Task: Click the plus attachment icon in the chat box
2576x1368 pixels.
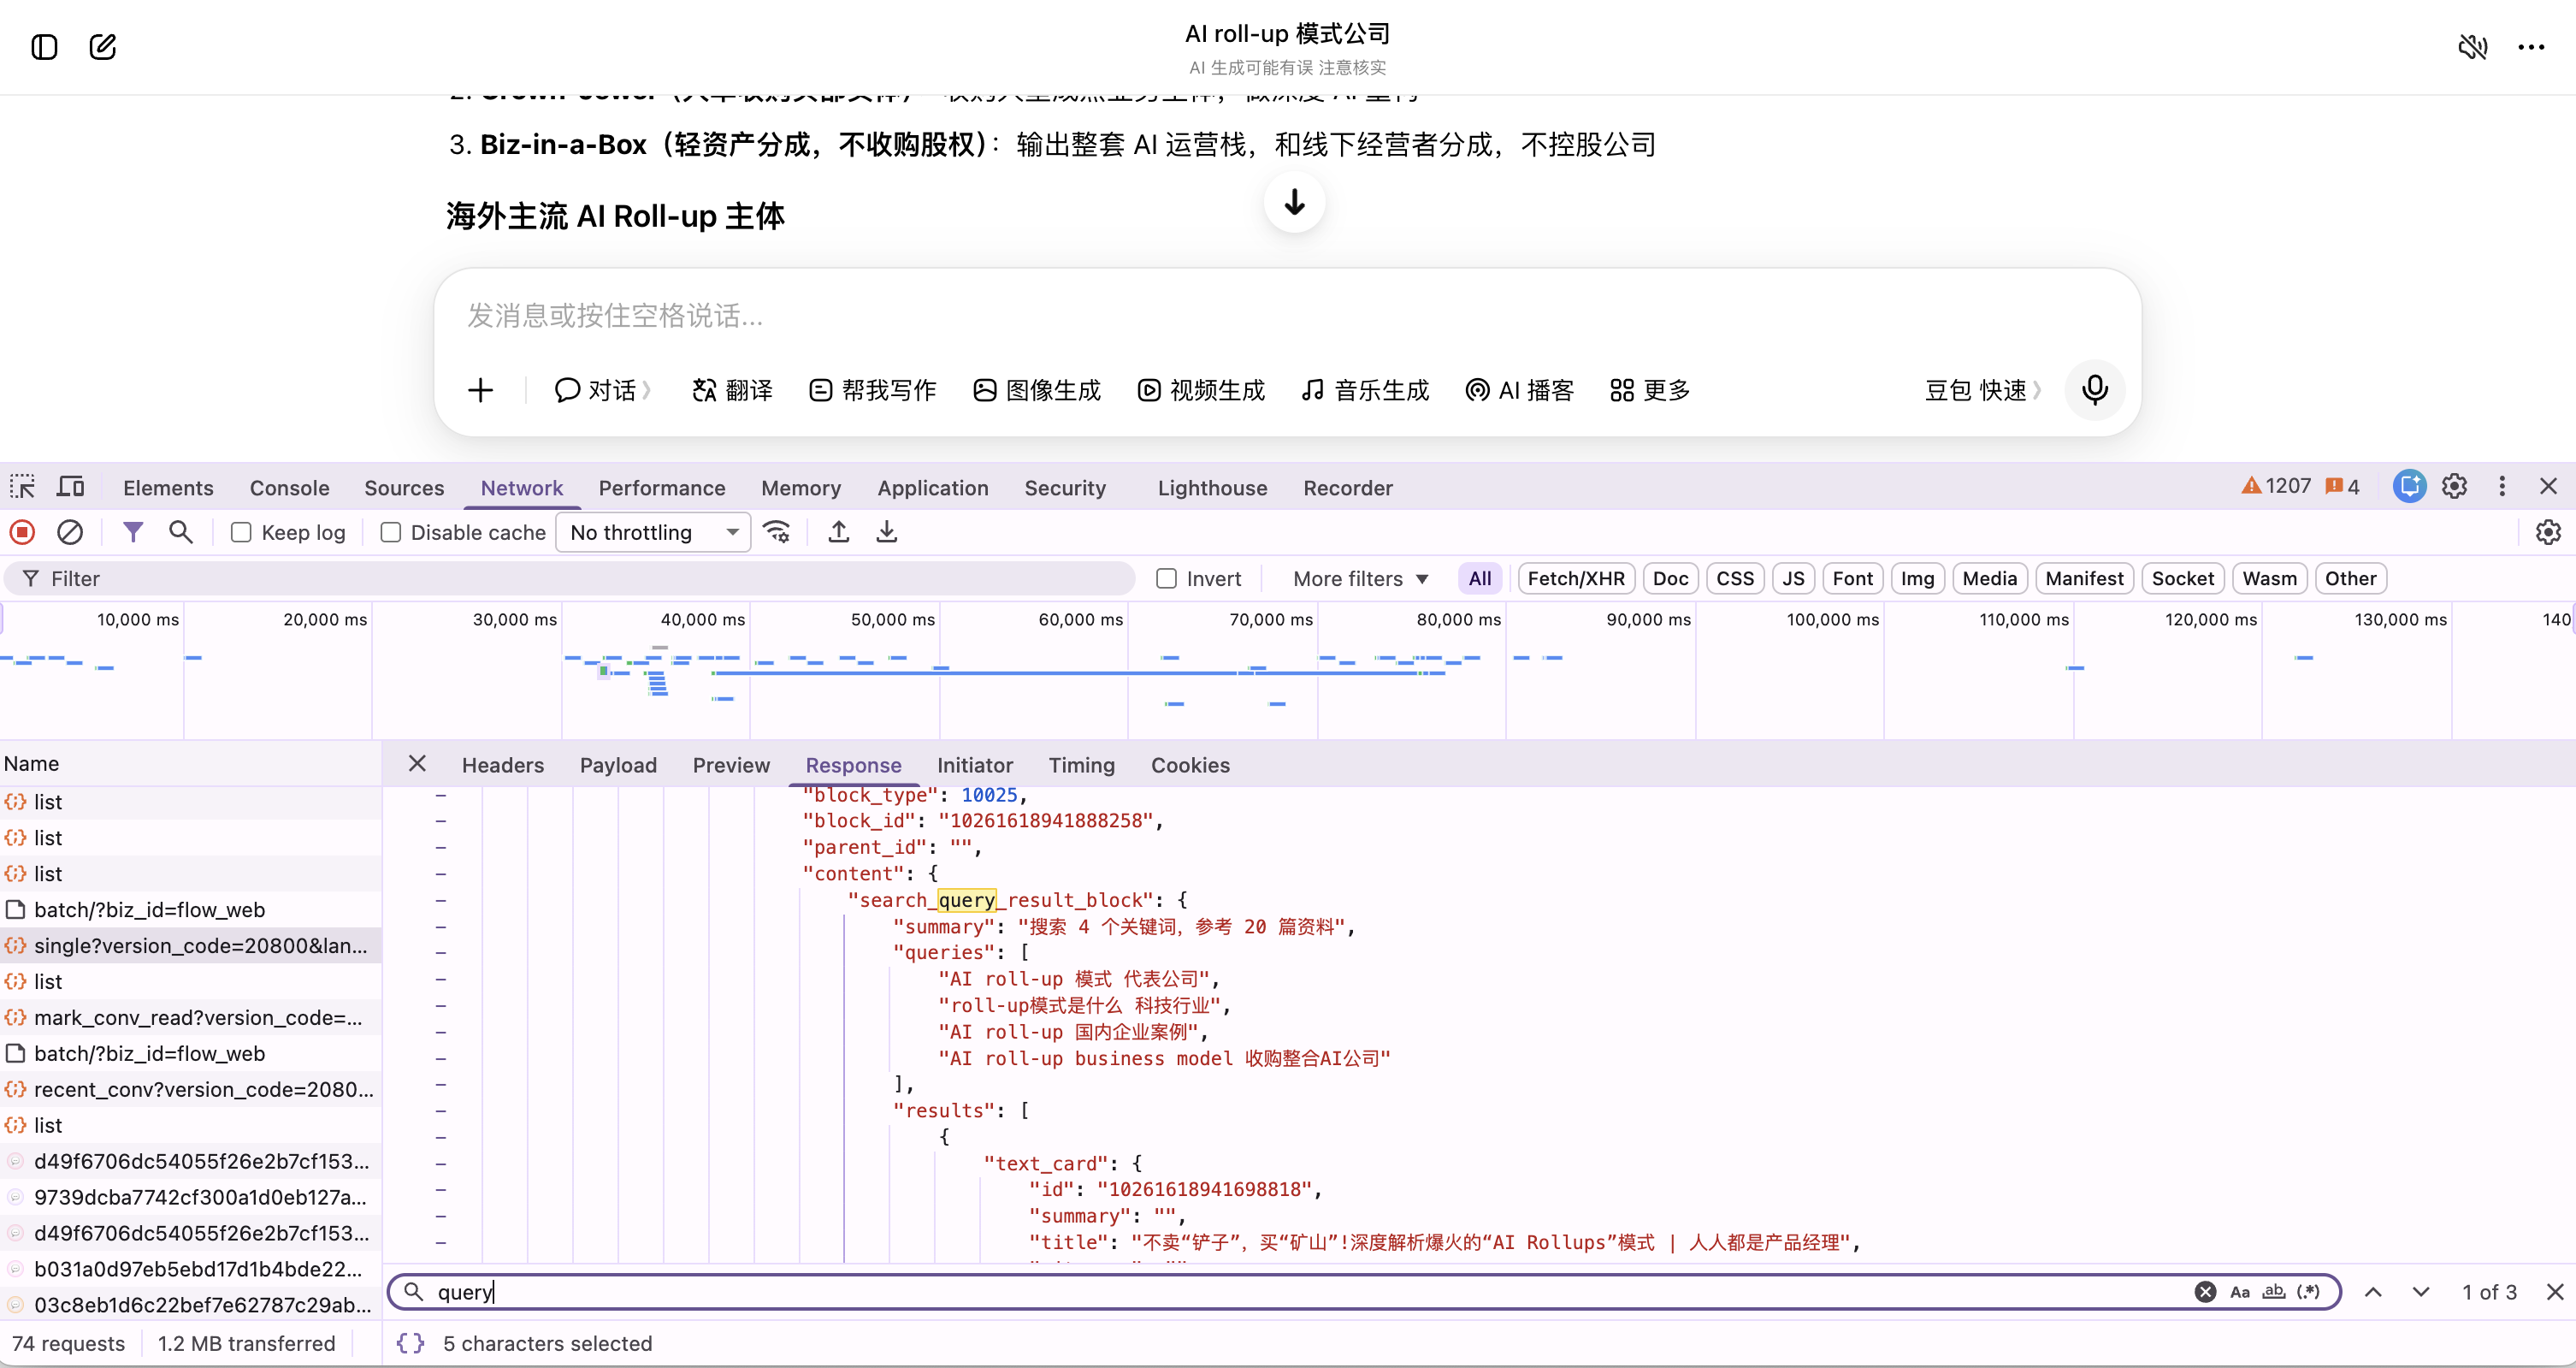Action: (481, 390)
